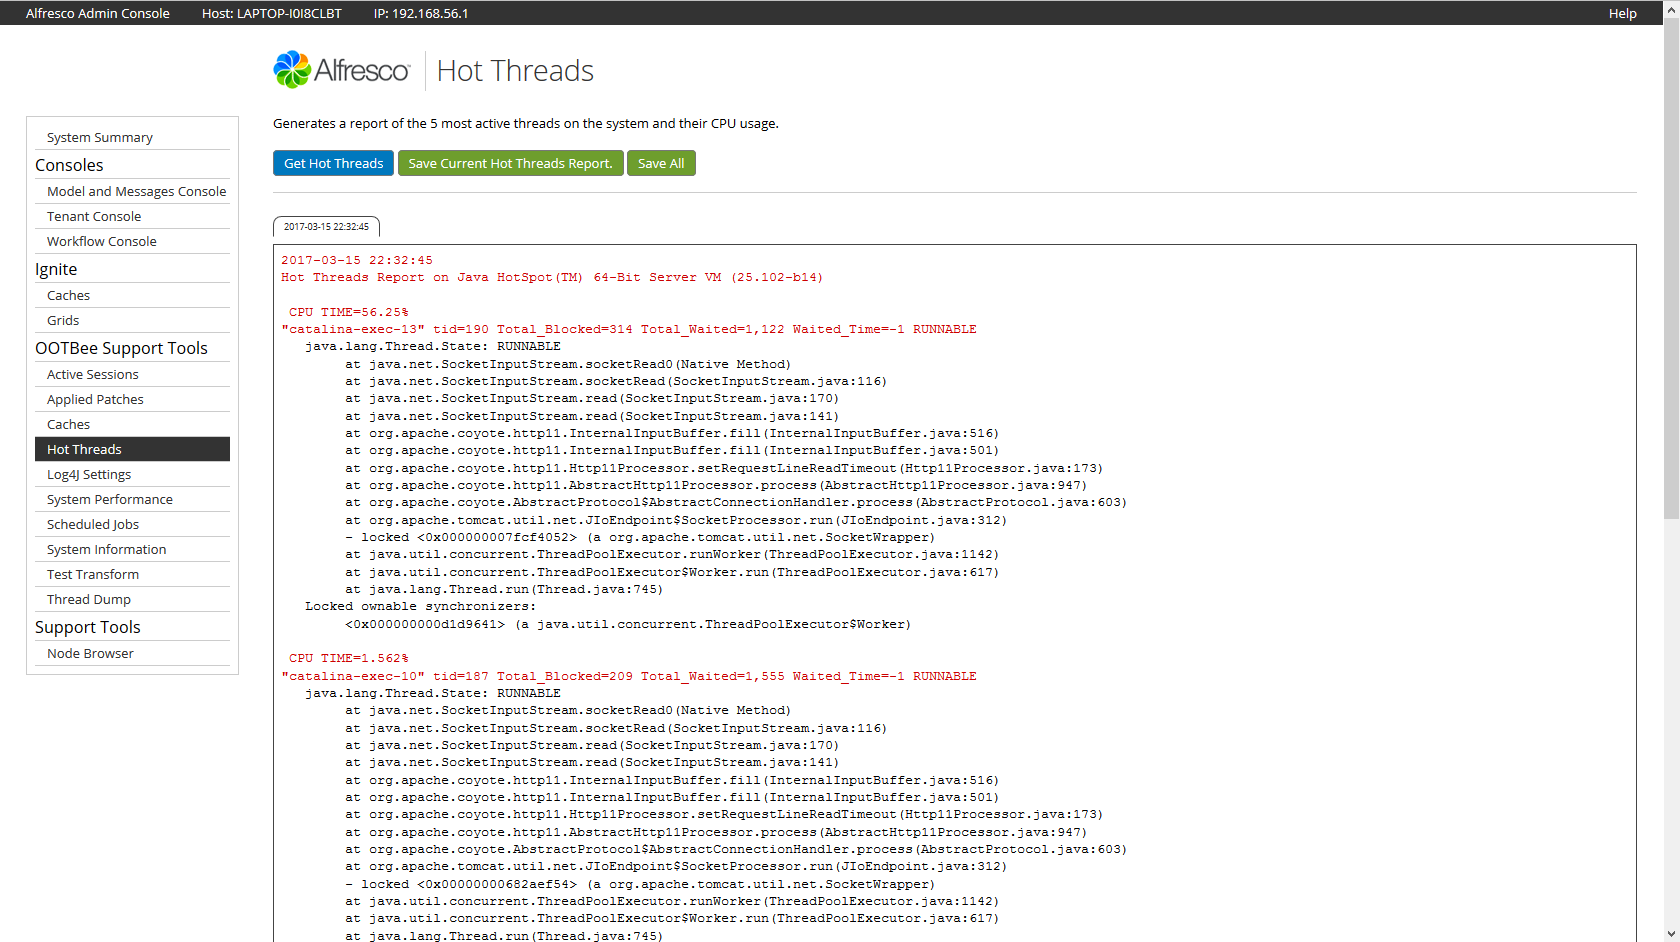Select the Hot Threads menu item

[x=132, y=450]
